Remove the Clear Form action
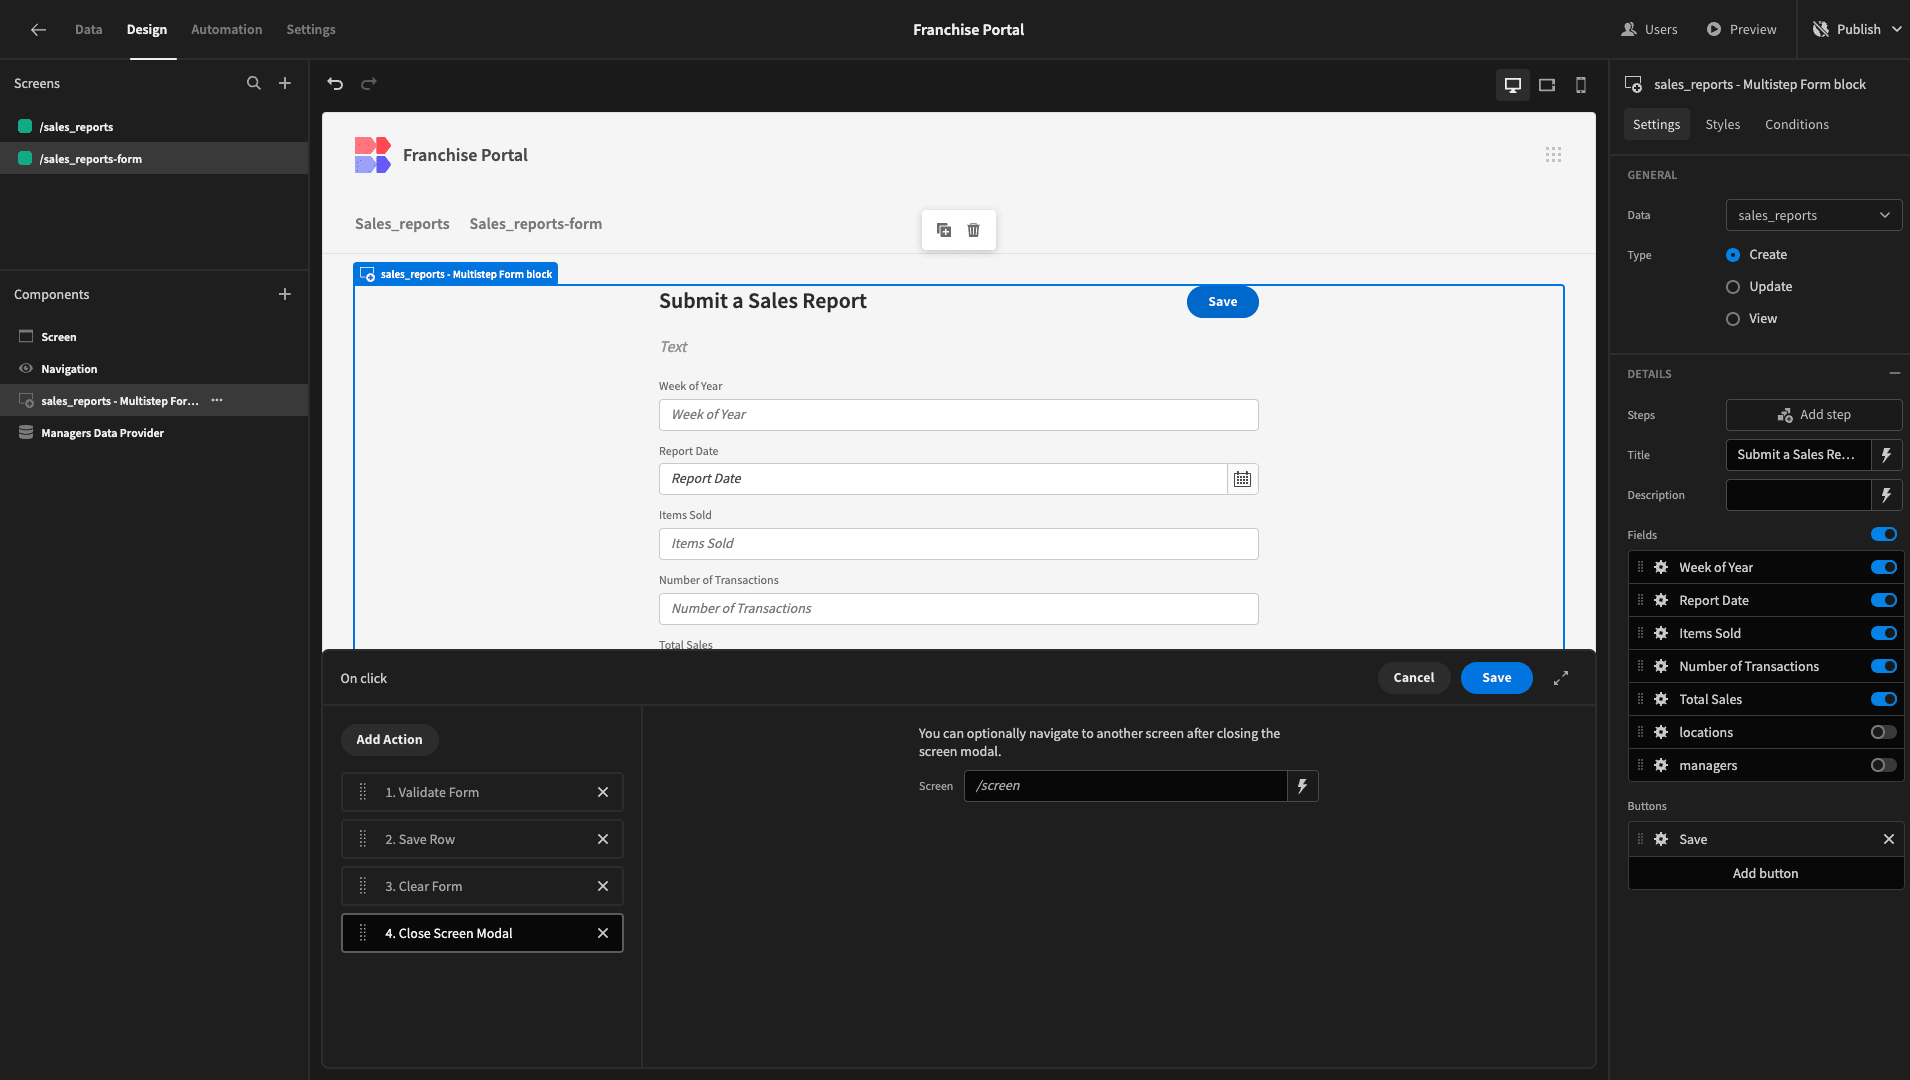 tap(603, 887)
